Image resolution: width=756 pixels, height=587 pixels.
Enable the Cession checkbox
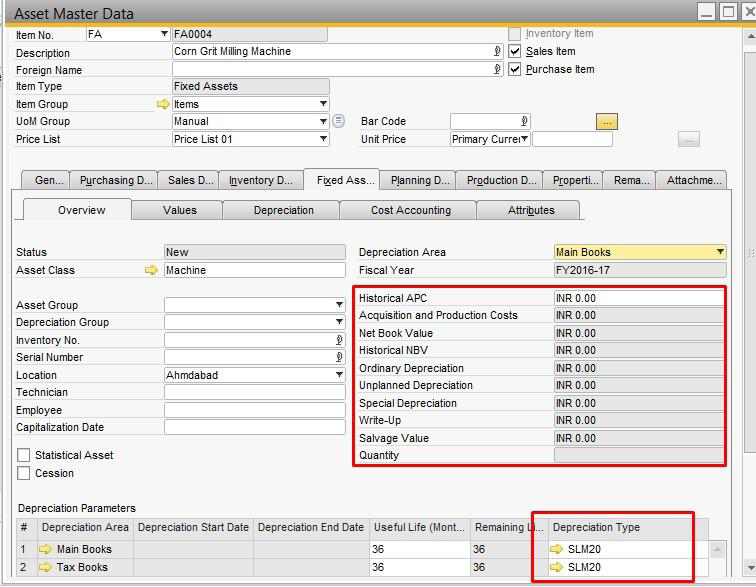coord(24,473)
